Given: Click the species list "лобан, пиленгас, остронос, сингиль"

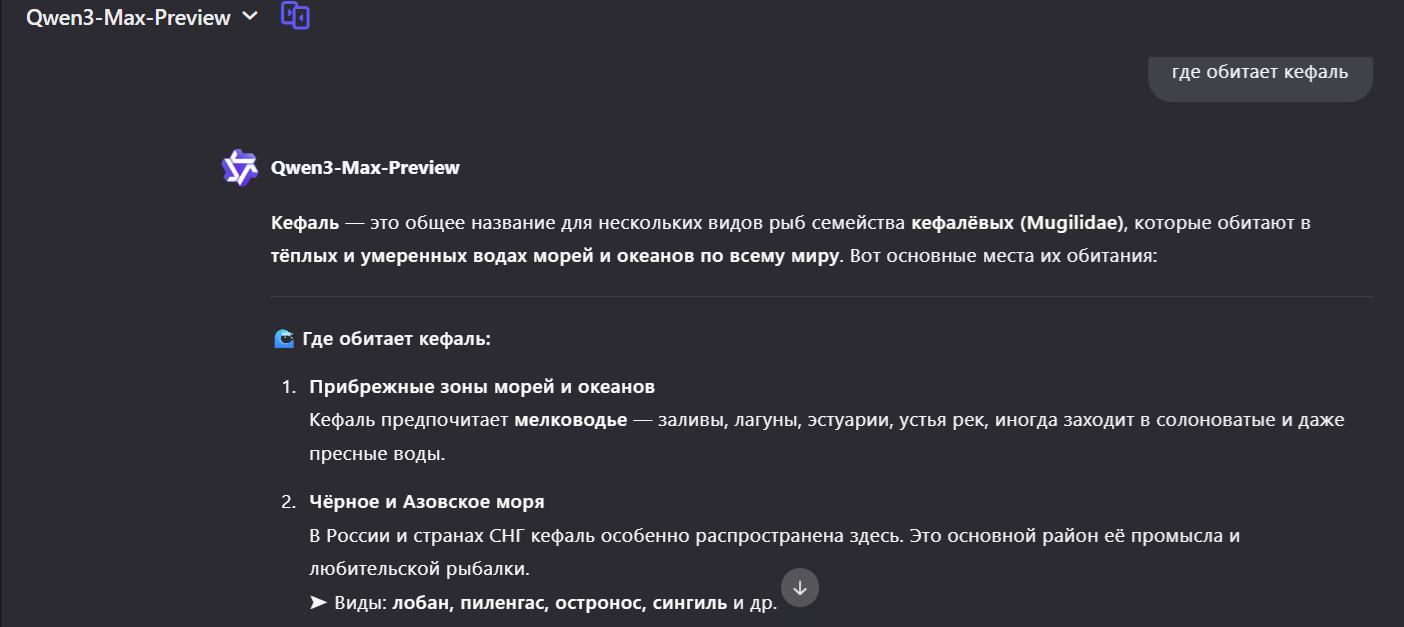Looking at the screenshot, I should pos(560,603).
